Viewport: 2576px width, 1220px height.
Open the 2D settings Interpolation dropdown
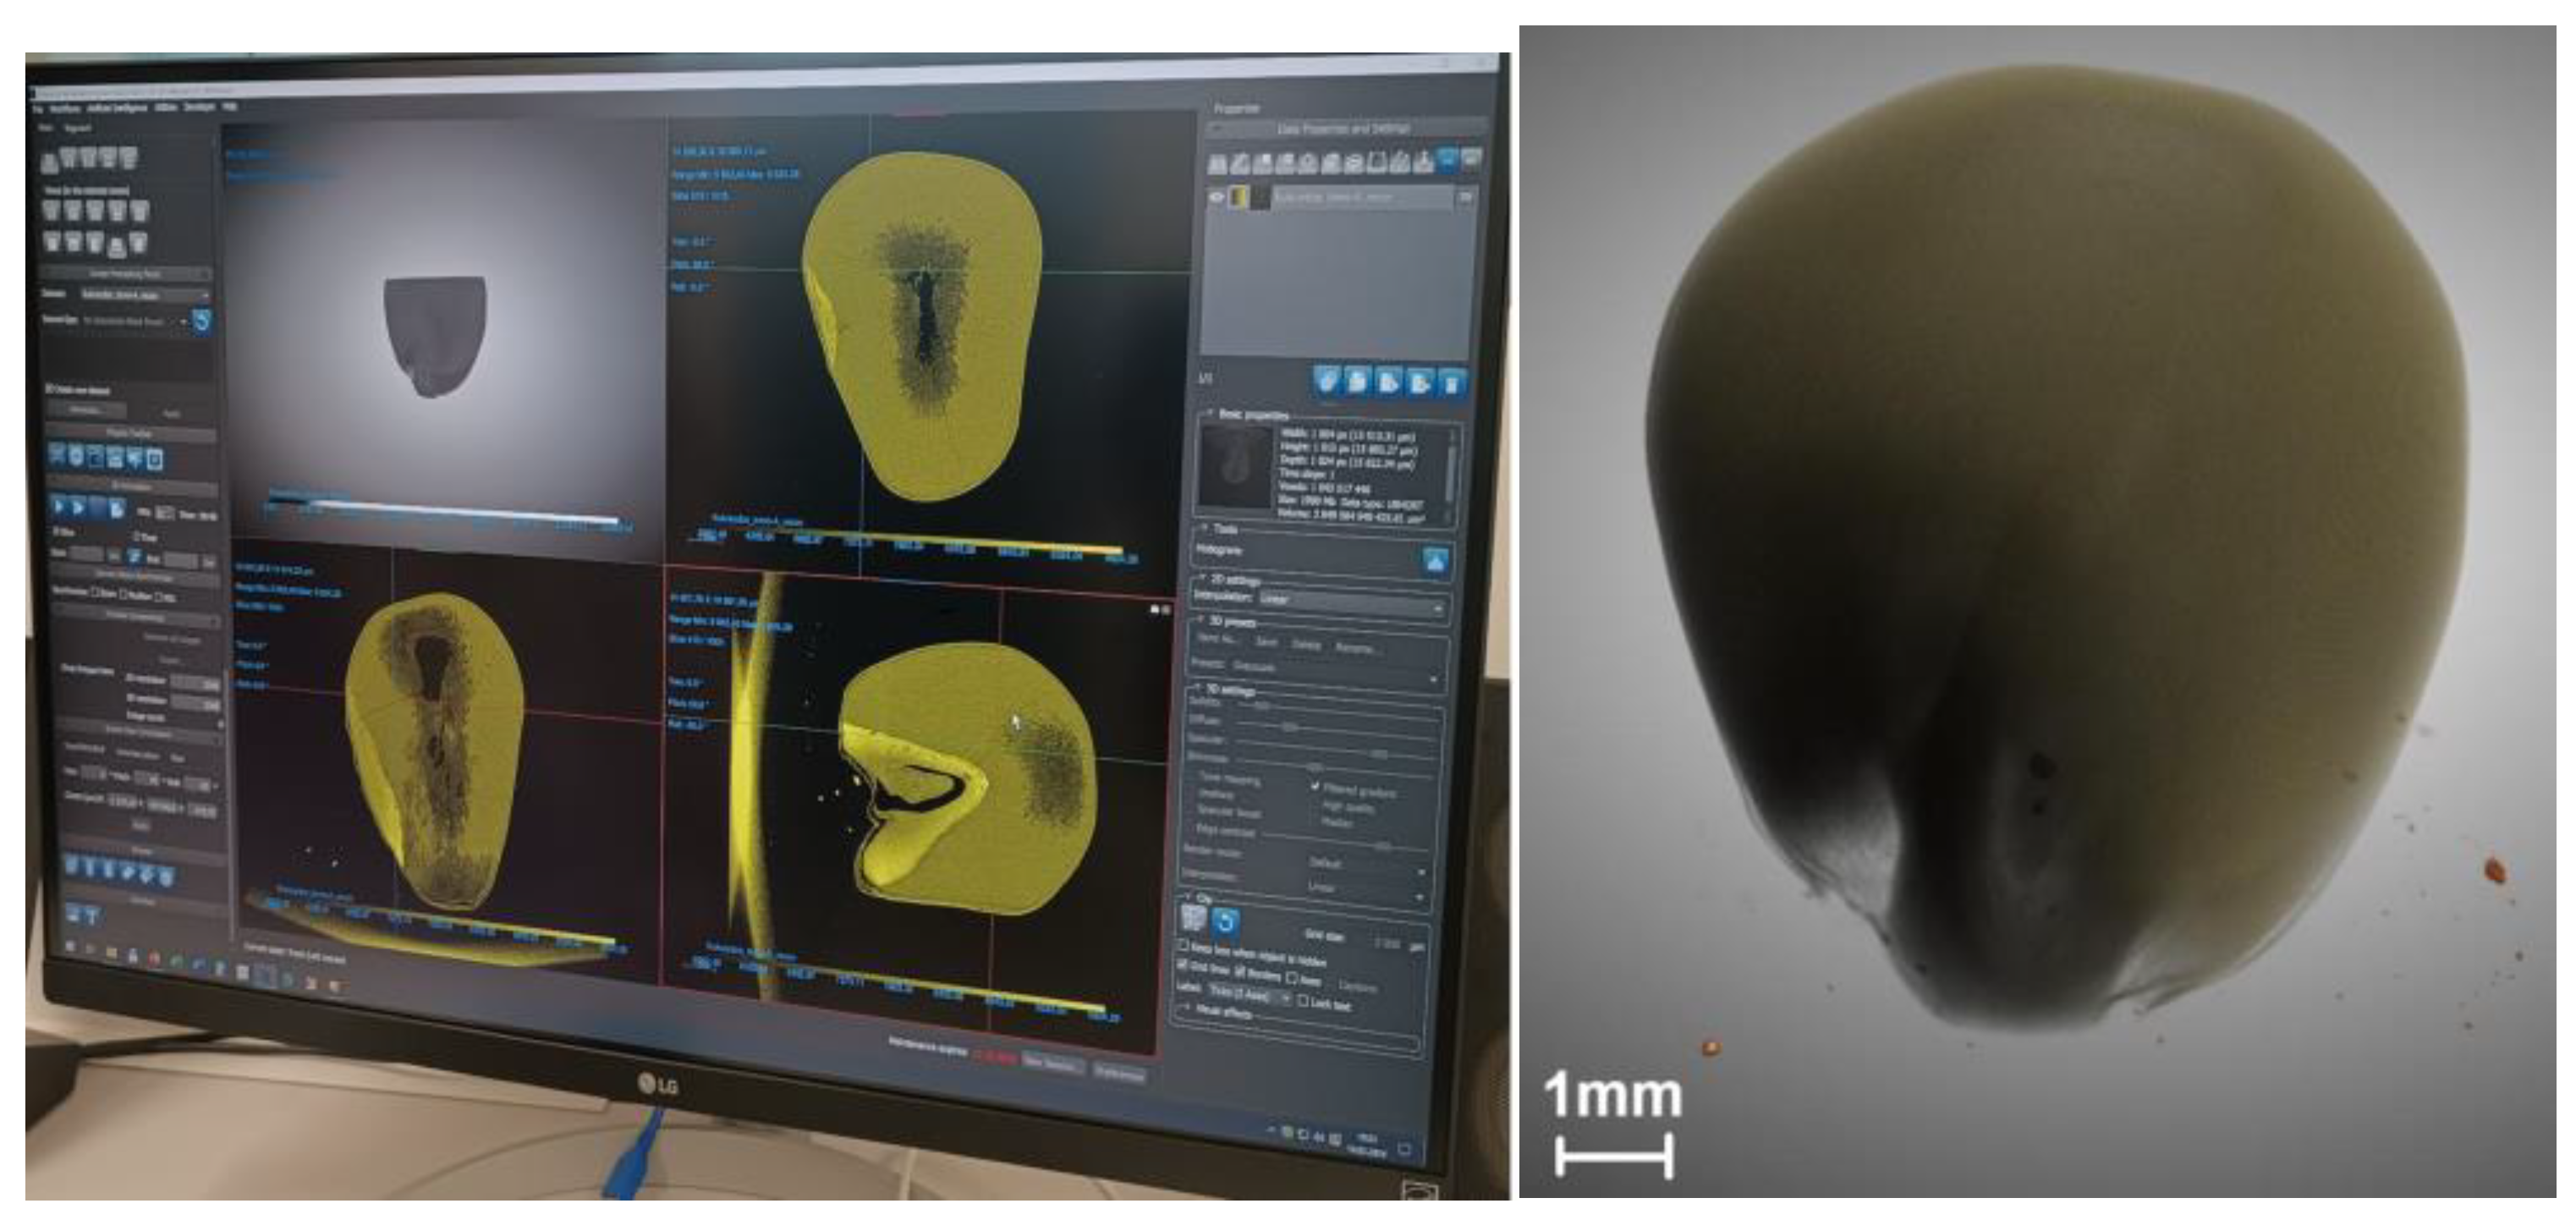tap(1352, 602)
